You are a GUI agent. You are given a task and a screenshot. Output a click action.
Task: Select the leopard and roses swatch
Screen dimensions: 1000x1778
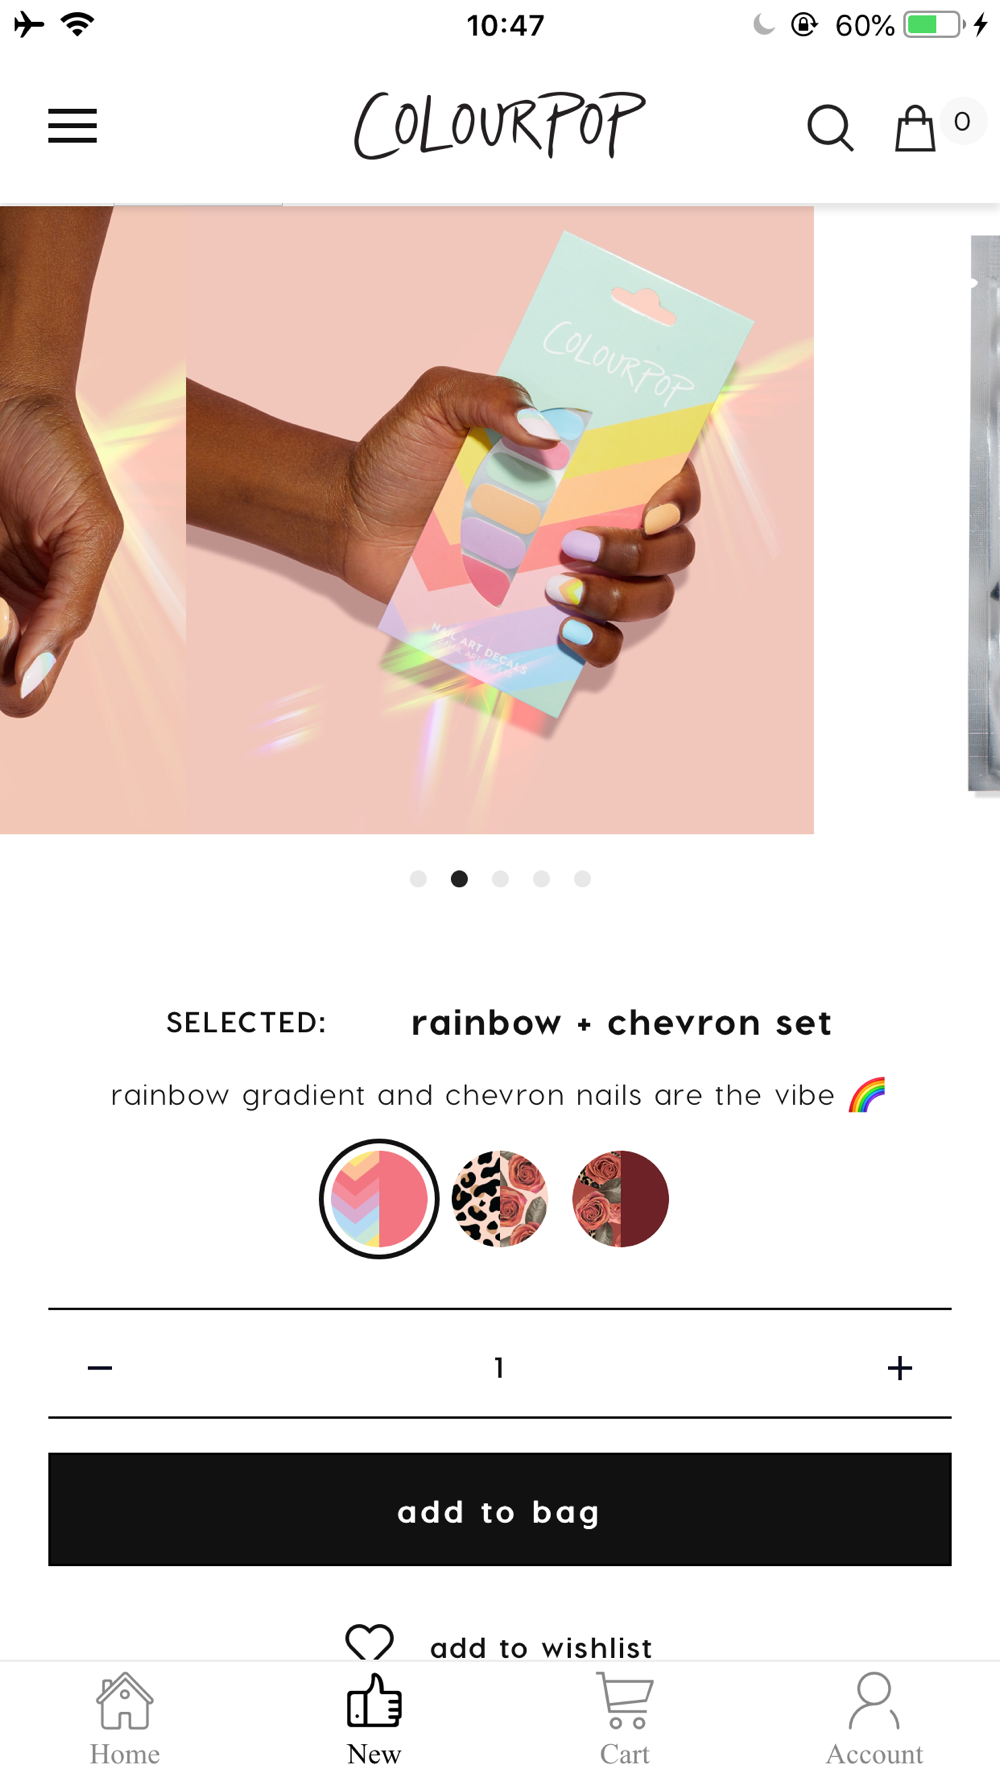tap(499, 1199)
